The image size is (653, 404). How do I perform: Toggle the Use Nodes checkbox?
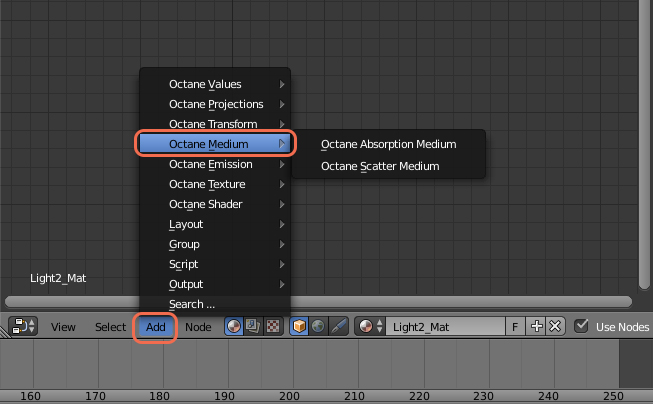[582, 326]
